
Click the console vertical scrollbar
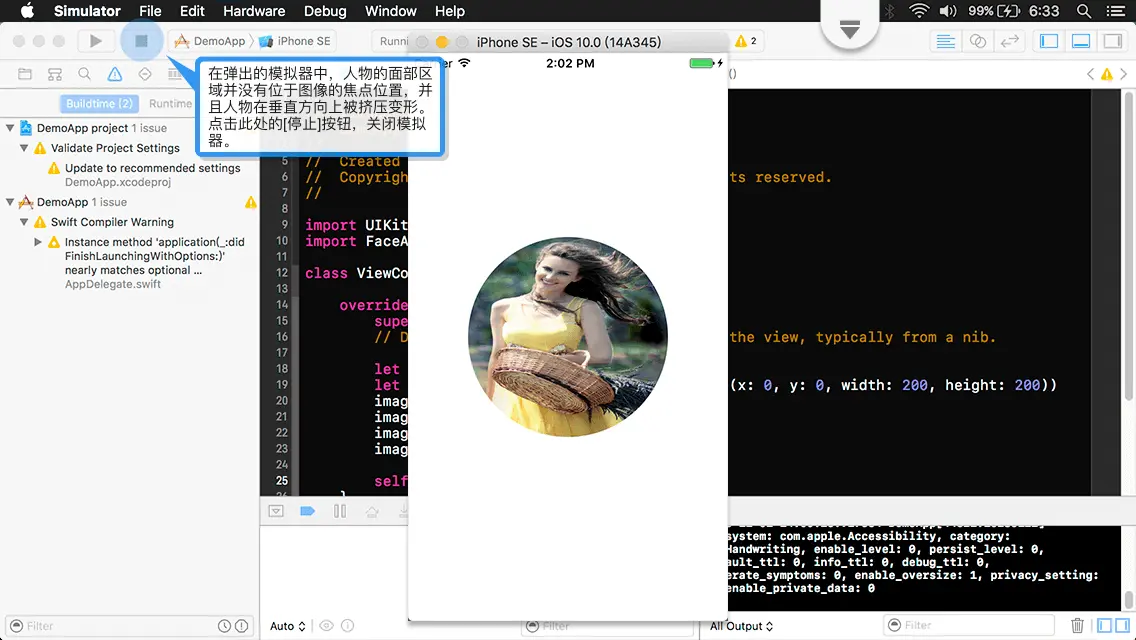tap(1128, 600)
